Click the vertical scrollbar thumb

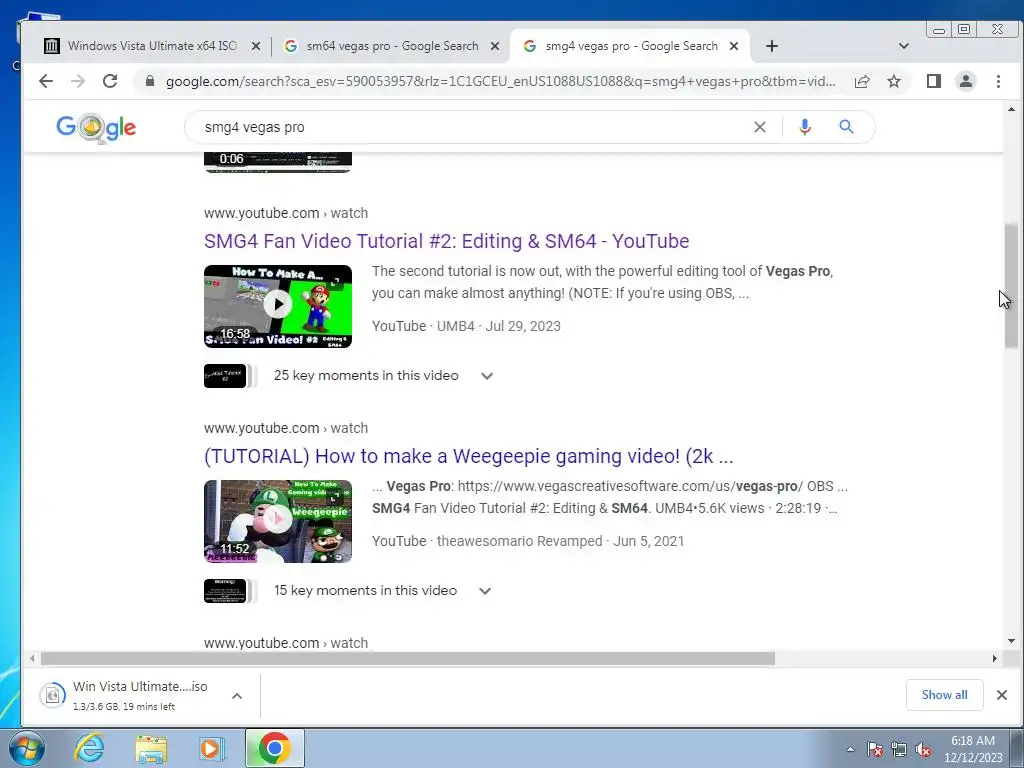click(1011, 285)
